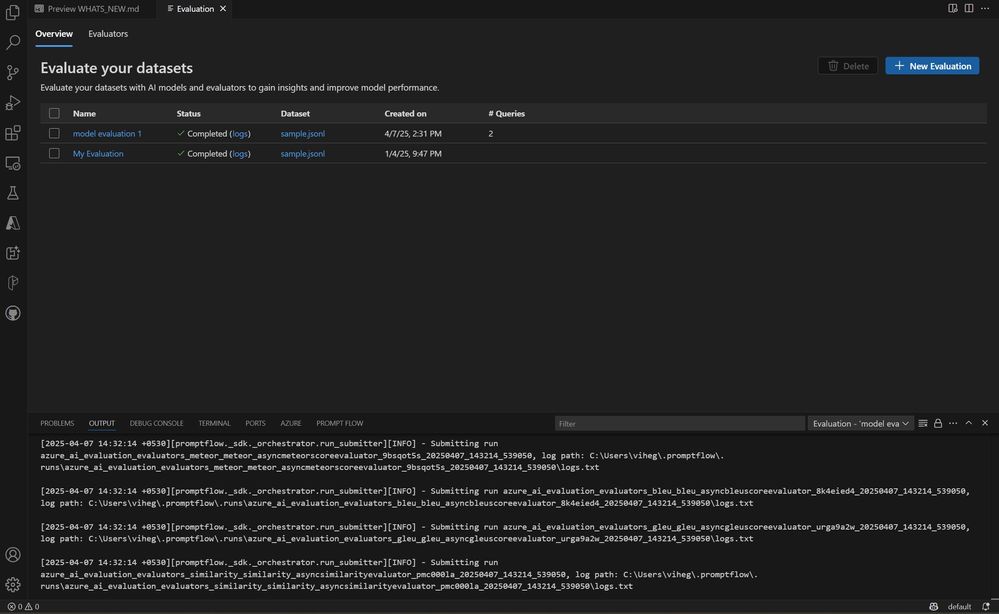Switch to the Evaluators tab
This screenshot has width=999, height=614.
coord(108,34)
